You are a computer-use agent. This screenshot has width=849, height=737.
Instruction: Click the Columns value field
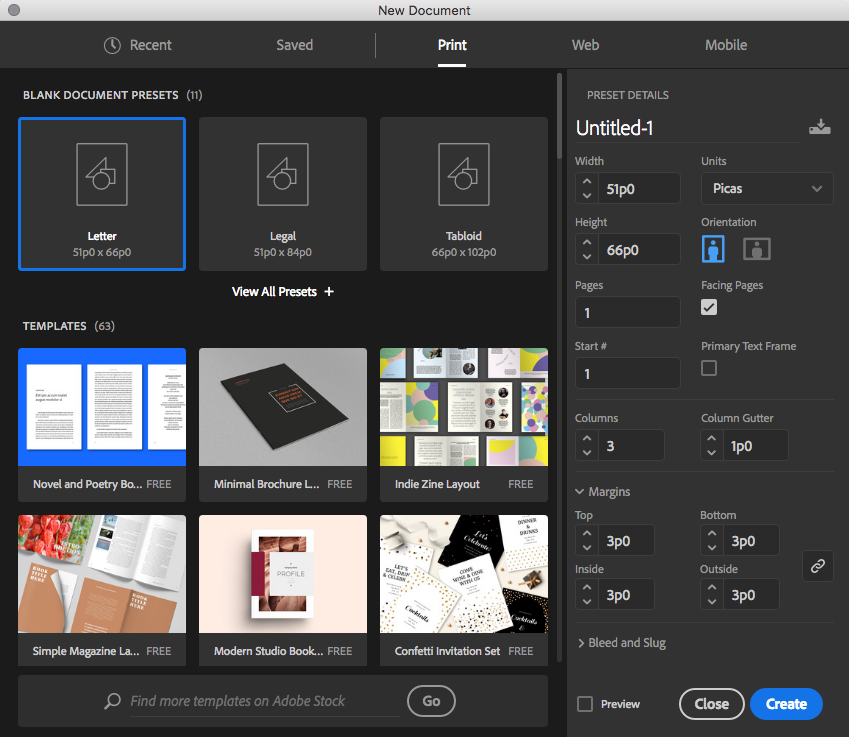point(631,446)
